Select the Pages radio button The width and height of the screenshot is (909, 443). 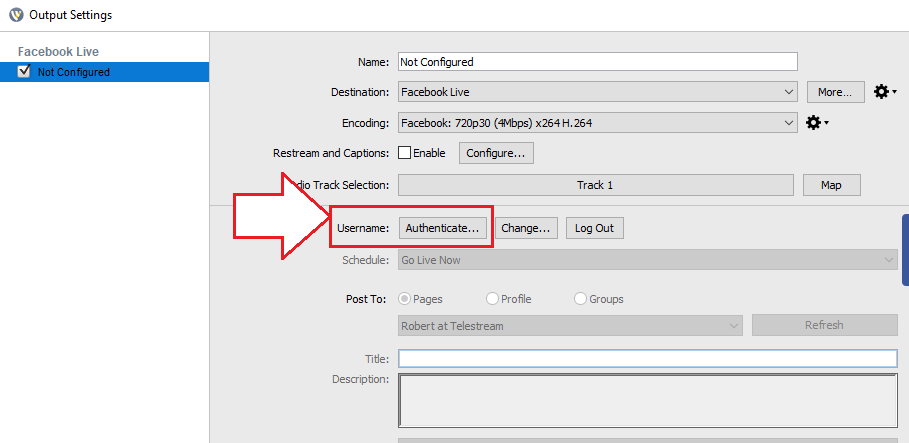(404, 299)
